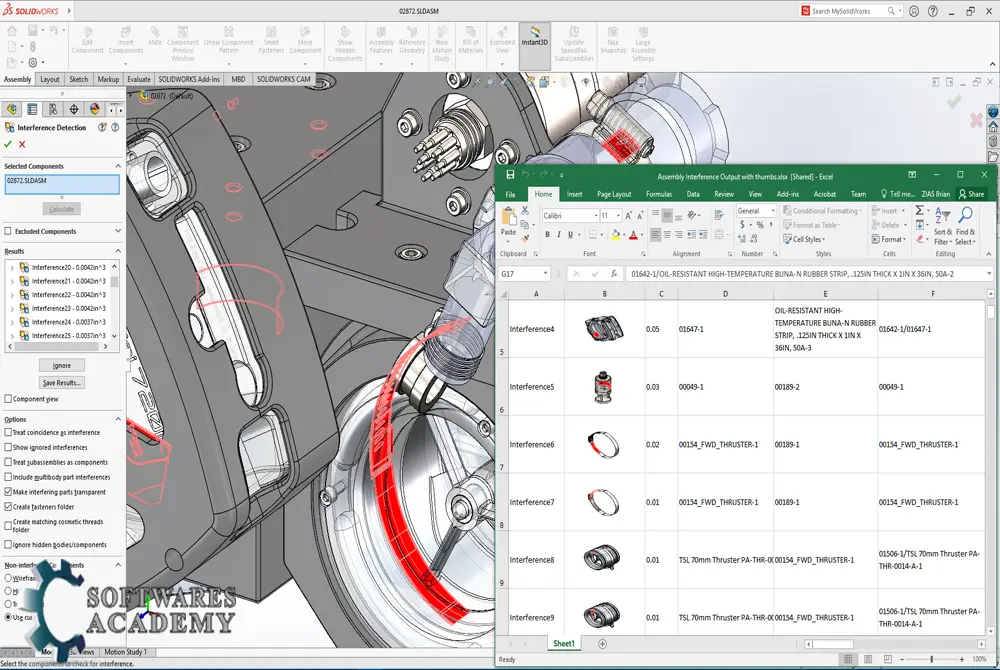Collapse the Results section
This screenshot has height=670, width=1000.
(x=118, y=251)
